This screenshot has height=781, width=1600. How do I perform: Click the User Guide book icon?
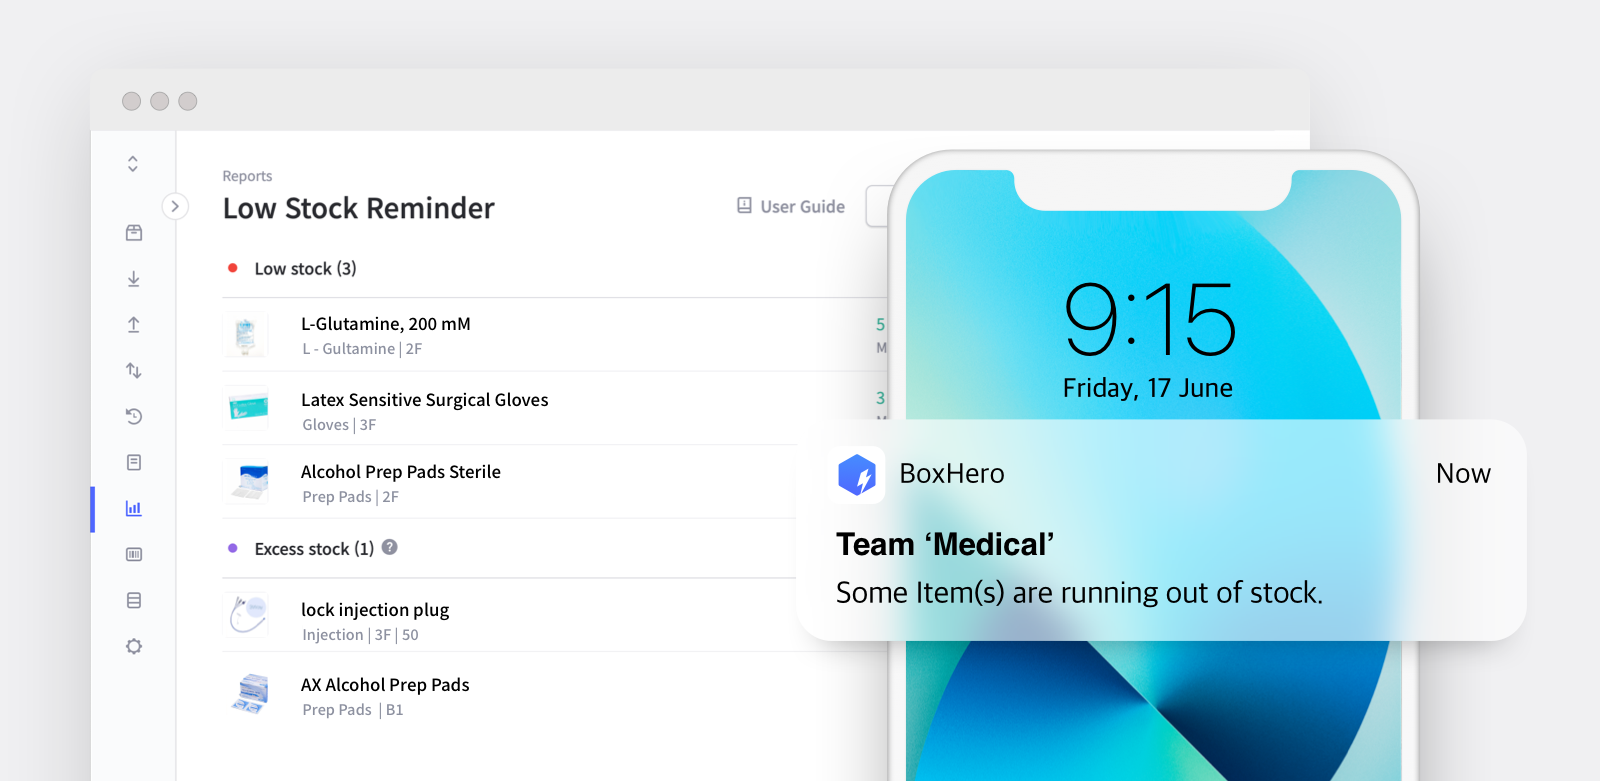click(744, 205)
